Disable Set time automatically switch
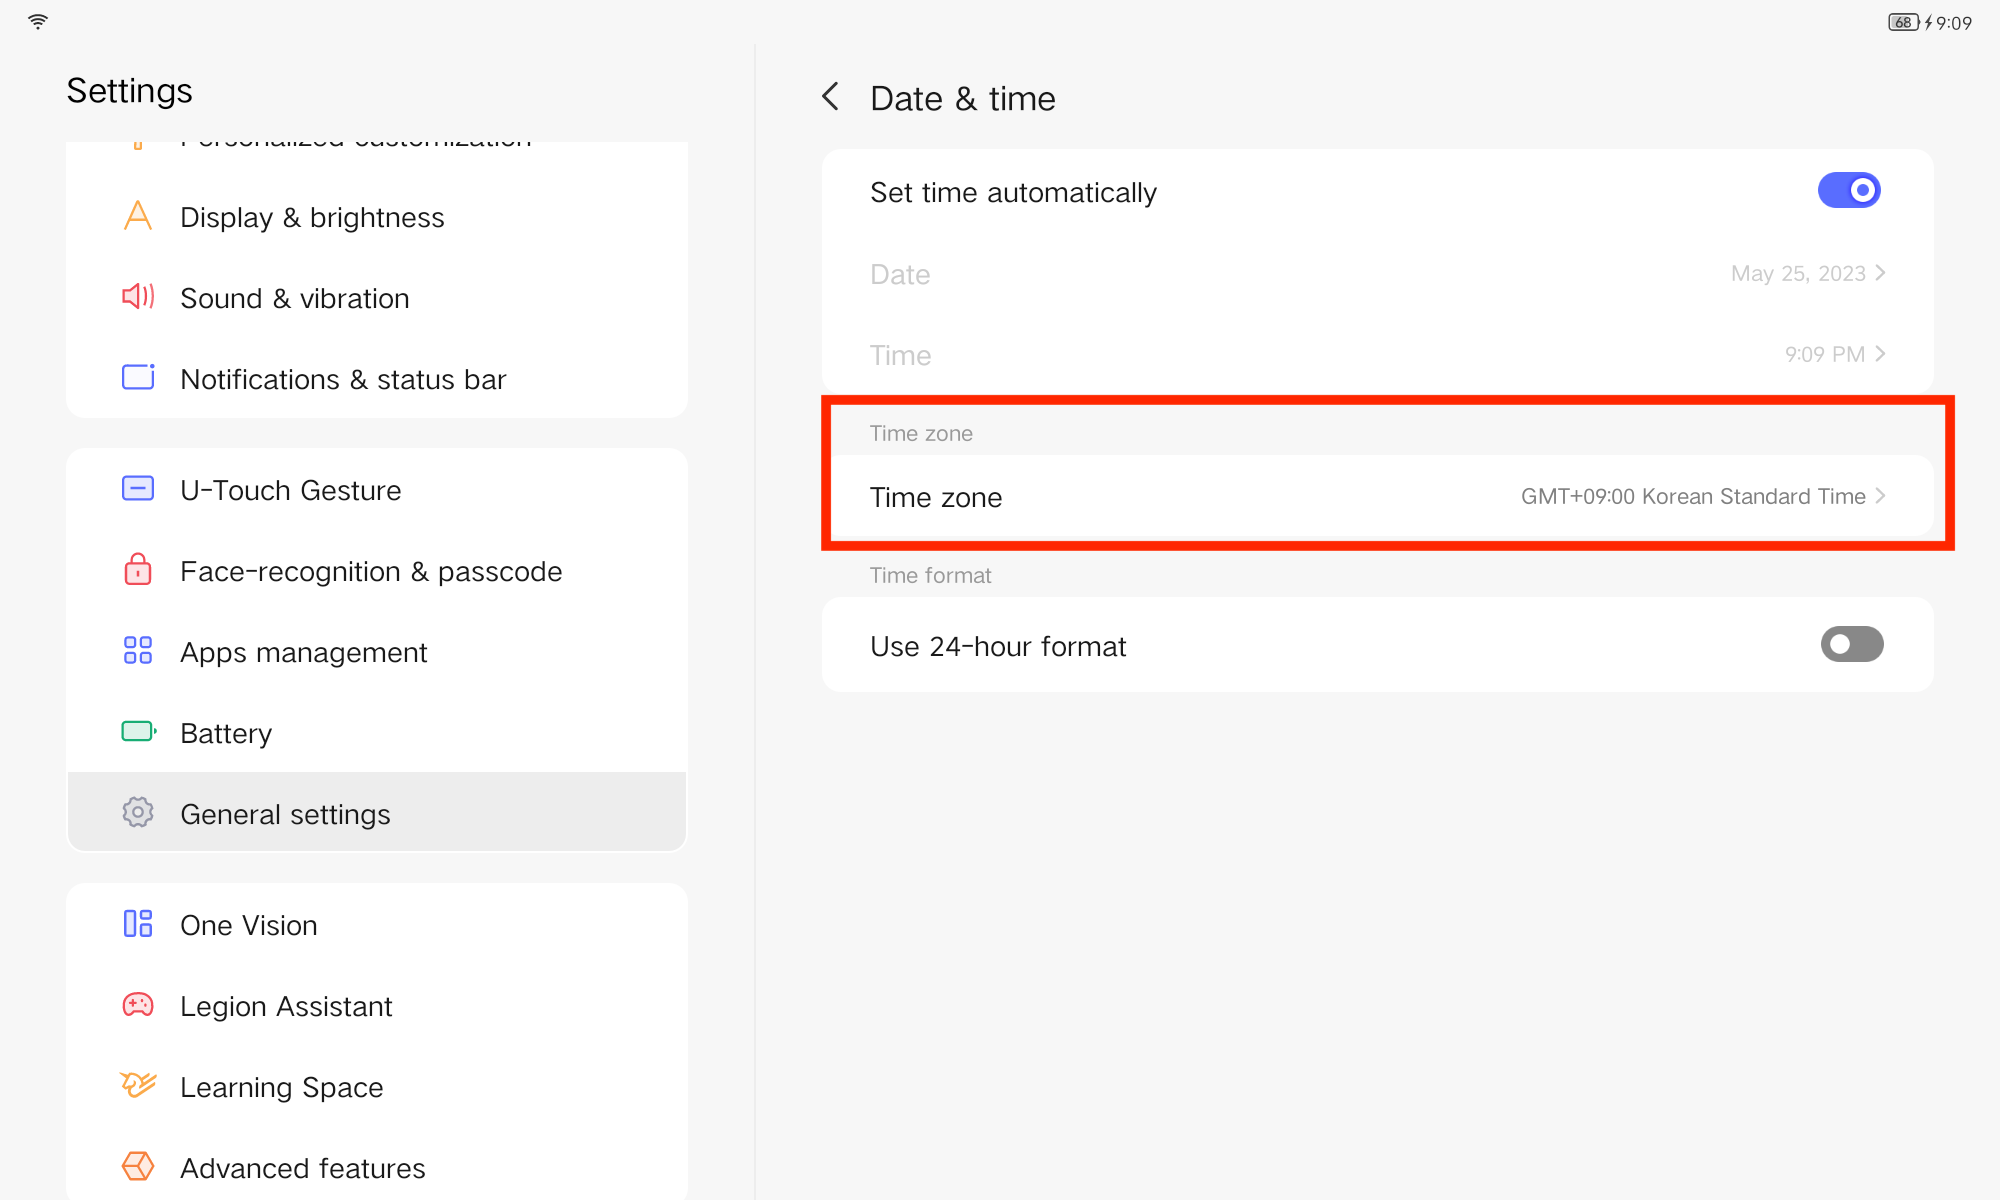The width and height of the screenshot is (2000, 1200). click(1849, 190)
